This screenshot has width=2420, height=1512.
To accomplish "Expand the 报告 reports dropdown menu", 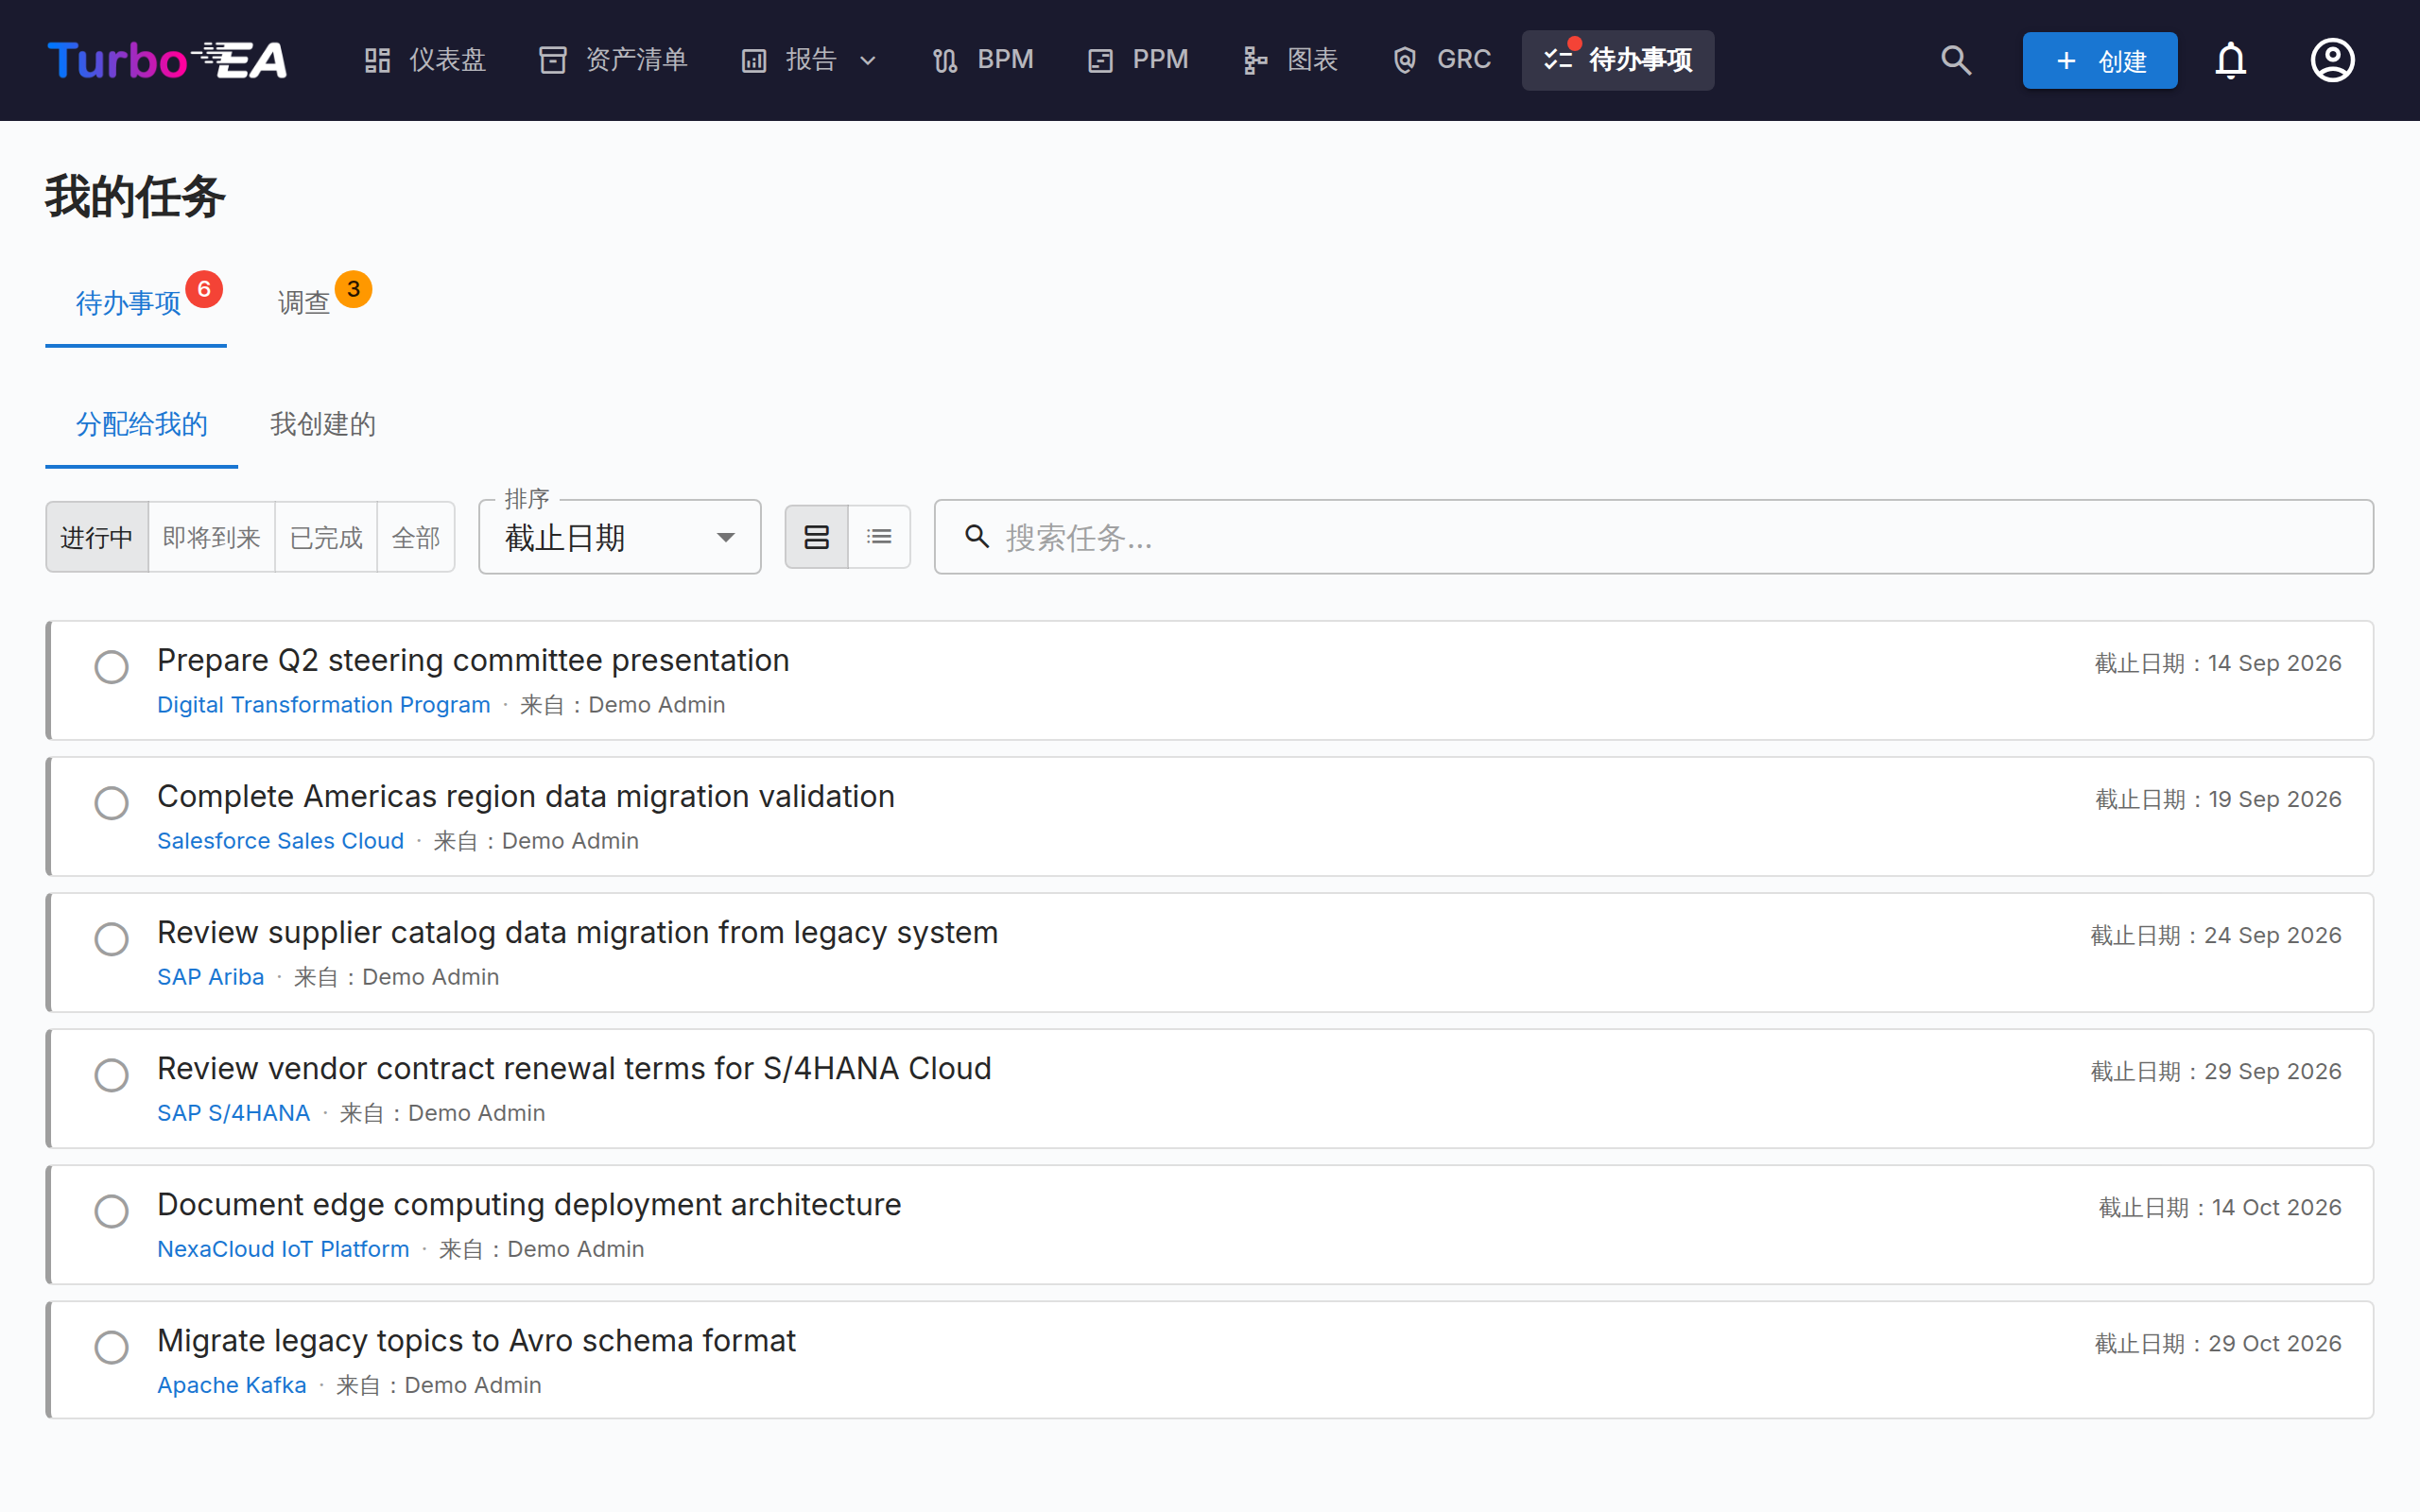I will tap(810, 60).
